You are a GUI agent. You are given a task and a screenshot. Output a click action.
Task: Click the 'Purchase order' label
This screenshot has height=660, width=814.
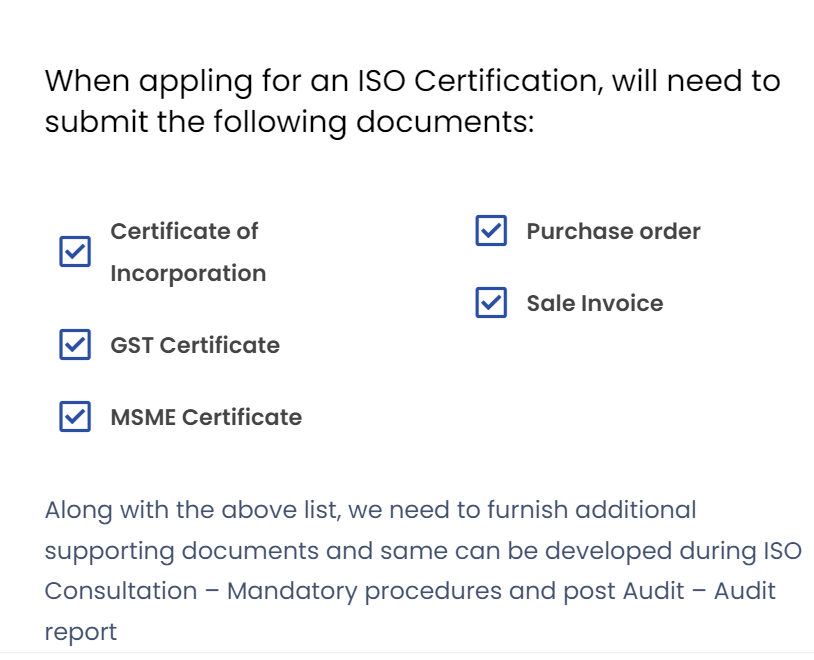(x=614, y=231)
